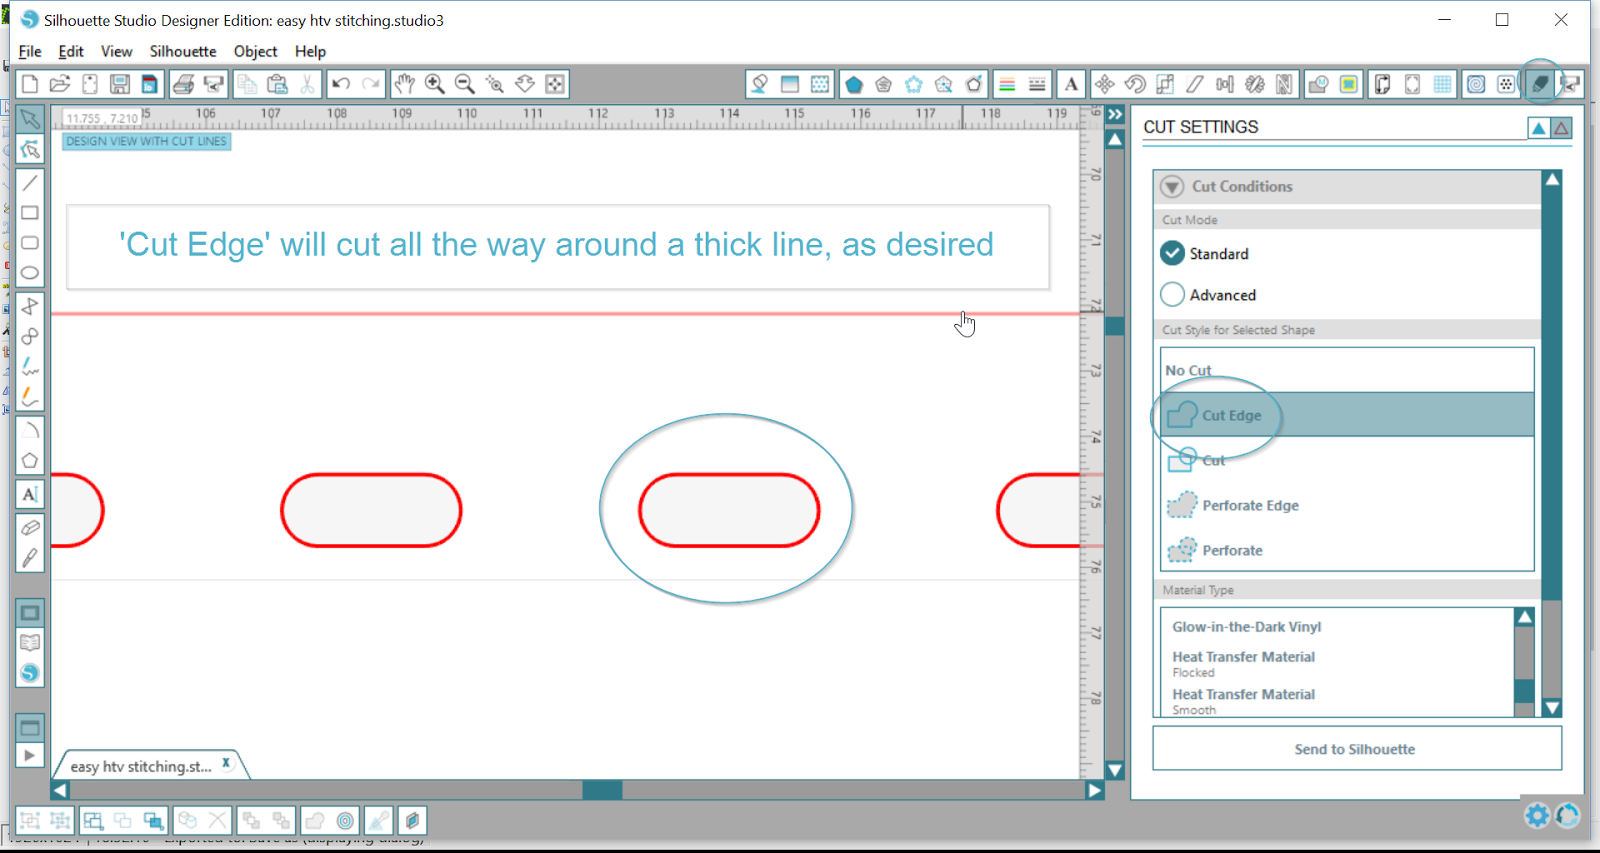
Task: Close the easy htv stitching document tab
Action: click(x=227, y=763)
